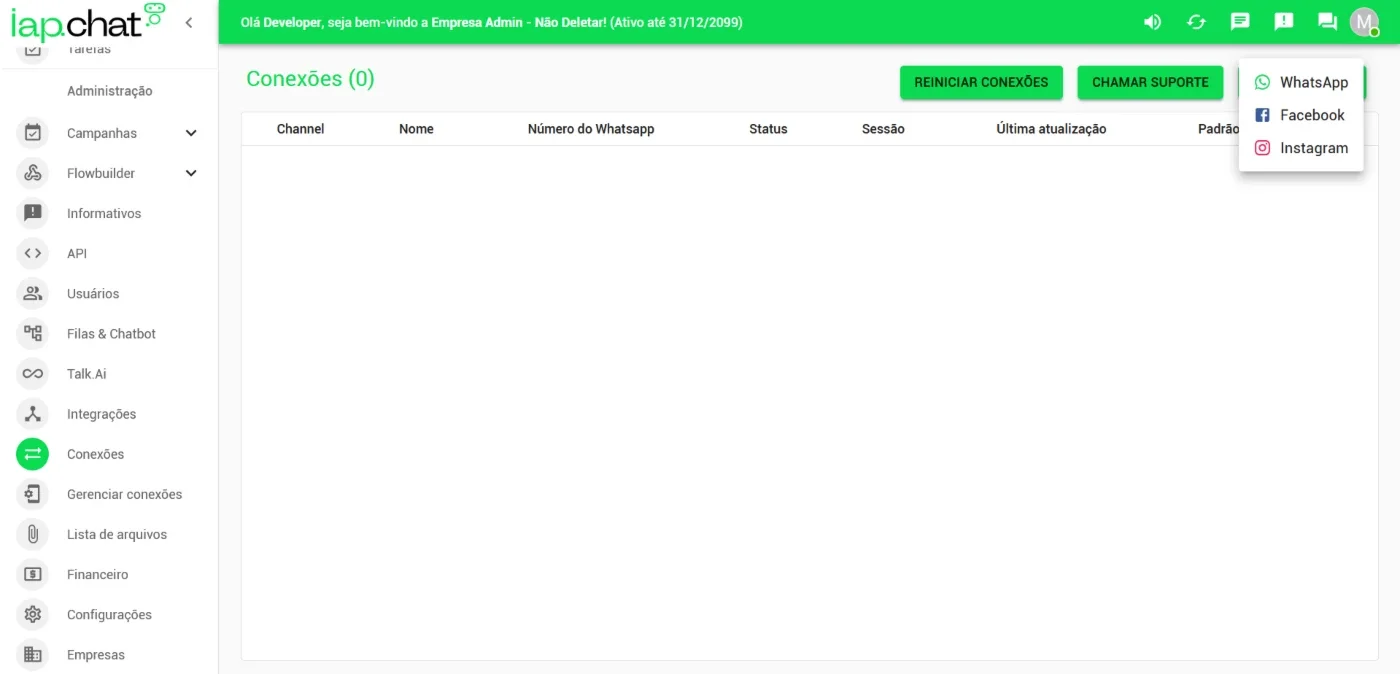
Task: Open Usuários in the sidebar
Action: coord(93,293)
